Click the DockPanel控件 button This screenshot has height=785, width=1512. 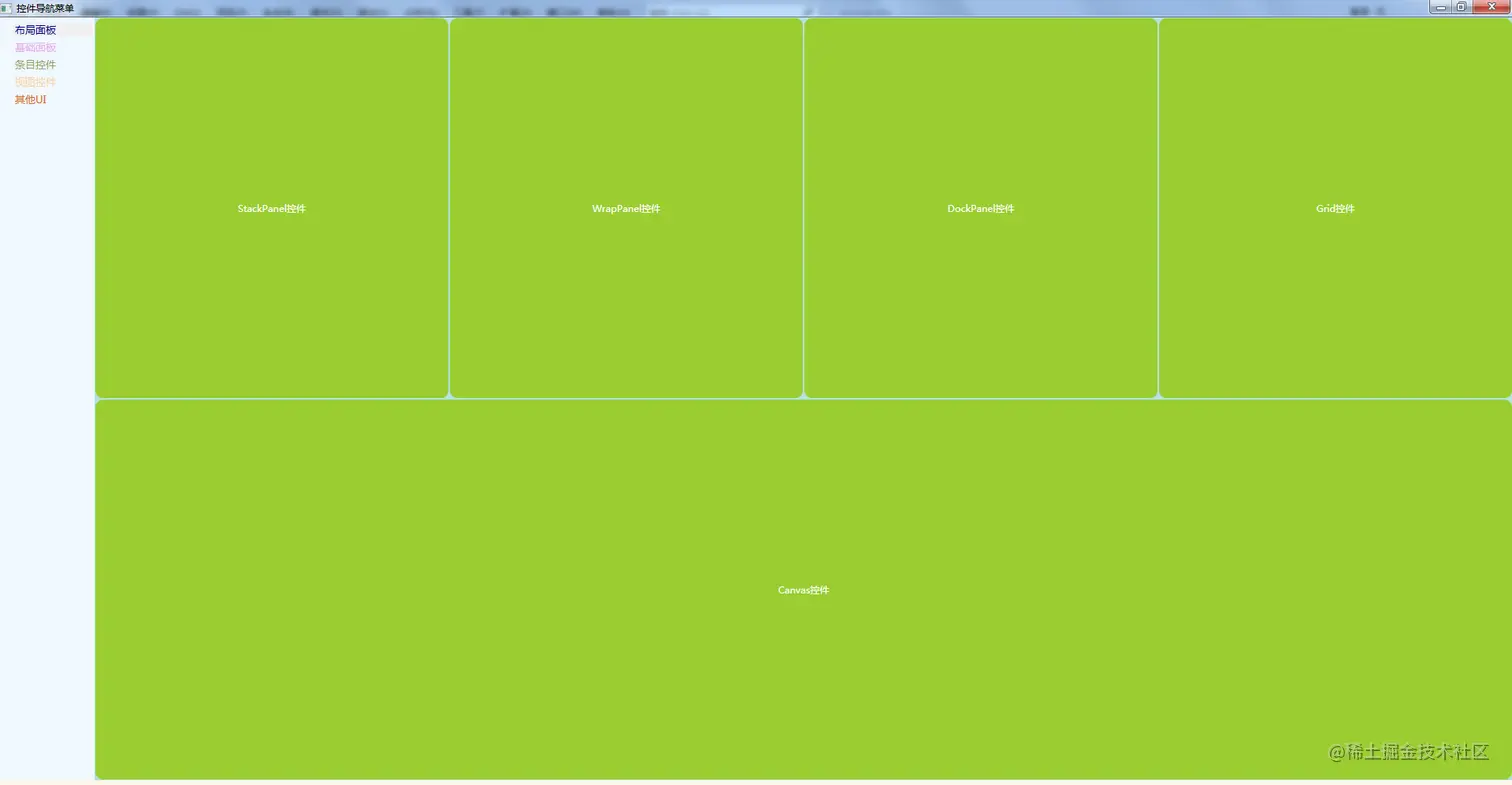(x=980, y=208)
